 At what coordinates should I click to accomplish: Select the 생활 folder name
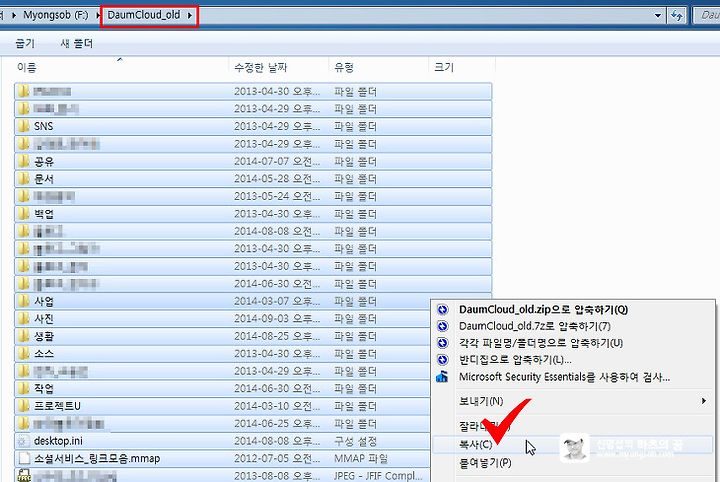44,336
